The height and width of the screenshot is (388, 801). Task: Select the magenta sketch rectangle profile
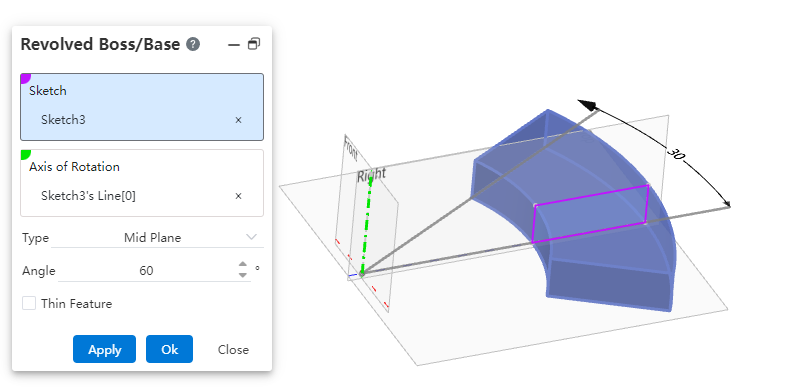point(591,214)
